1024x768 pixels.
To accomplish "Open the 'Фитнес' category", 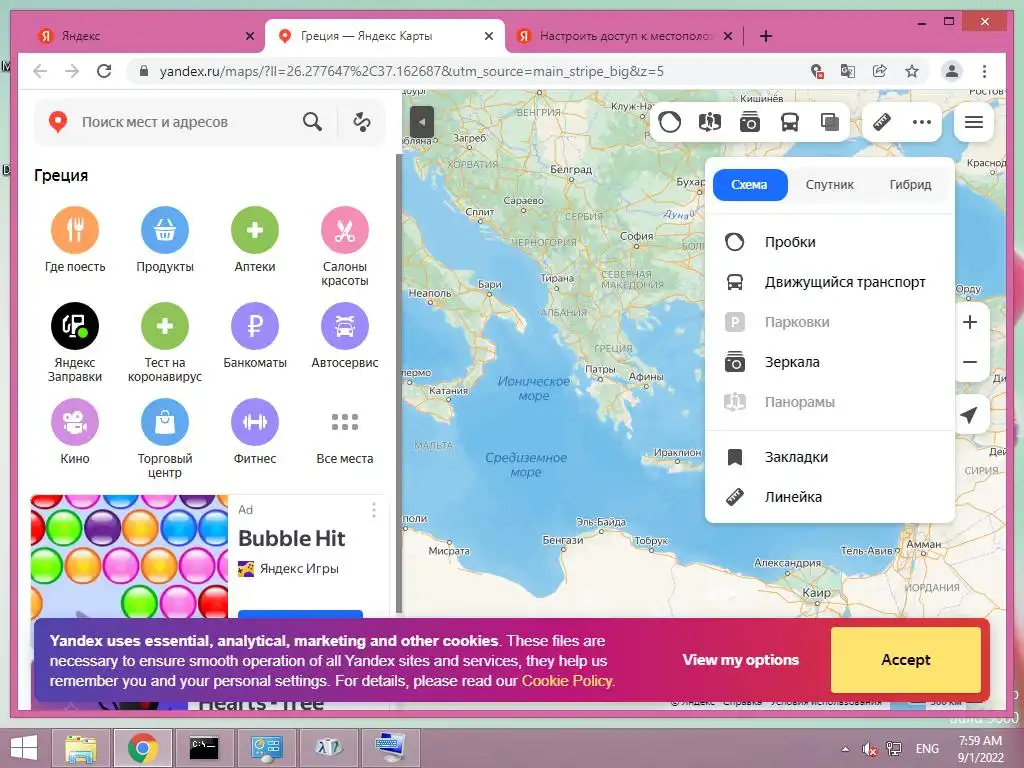I will point(255,432).
